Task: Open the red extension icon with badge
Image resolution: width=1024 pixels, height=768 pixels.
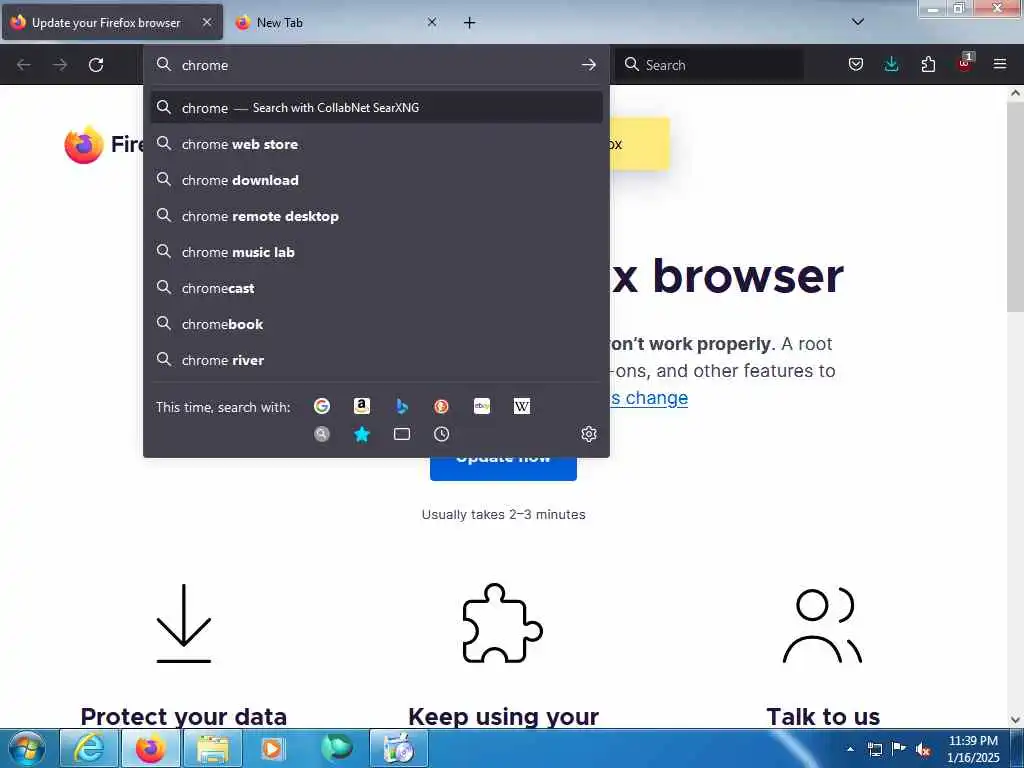Action: (965, 63)
